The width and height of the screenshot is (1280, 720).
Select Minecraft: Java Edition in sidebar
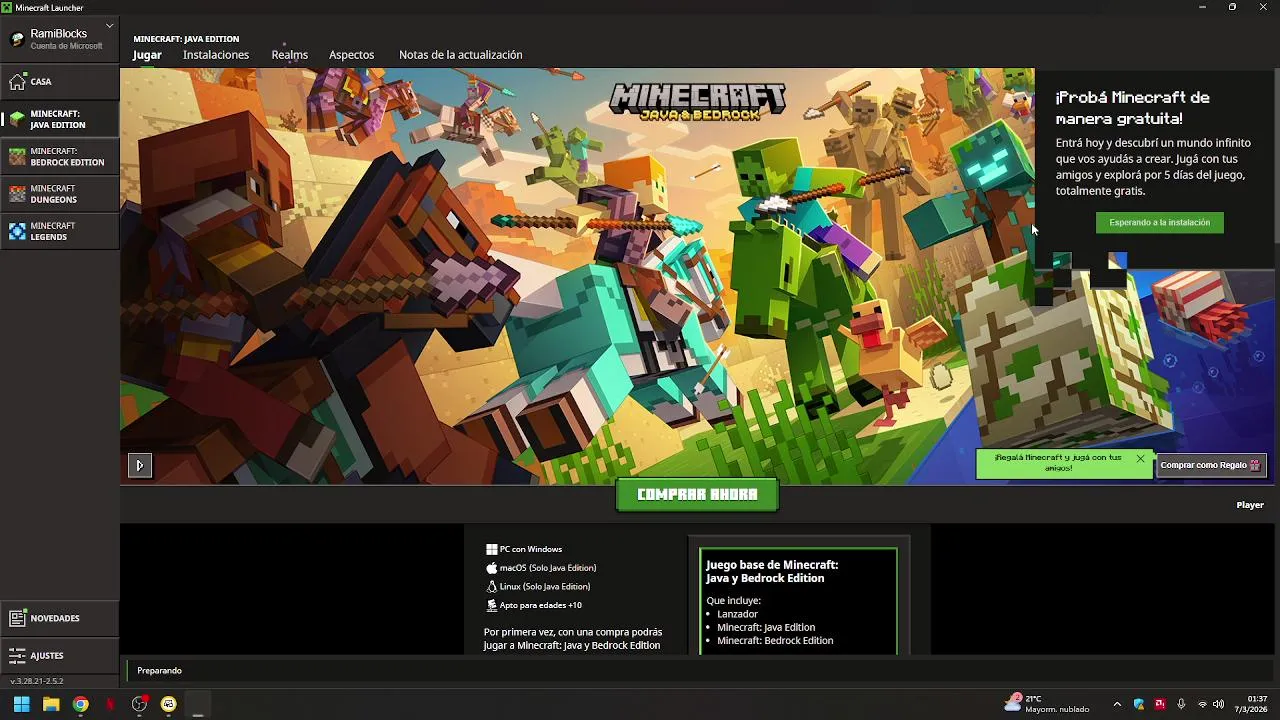pos(60,119)
